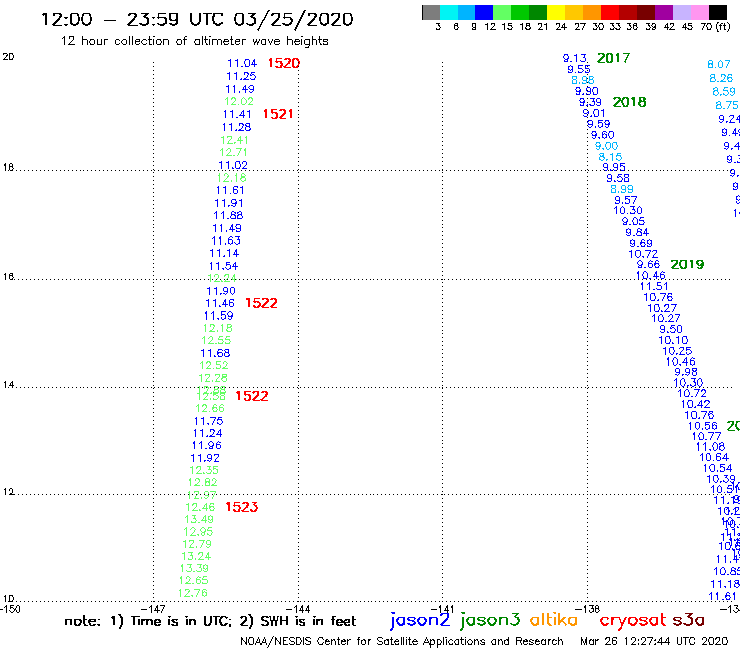Click the 70 (ft) legend scale label
The width and height of the screenshot is (740, 650).
point(715,27)
